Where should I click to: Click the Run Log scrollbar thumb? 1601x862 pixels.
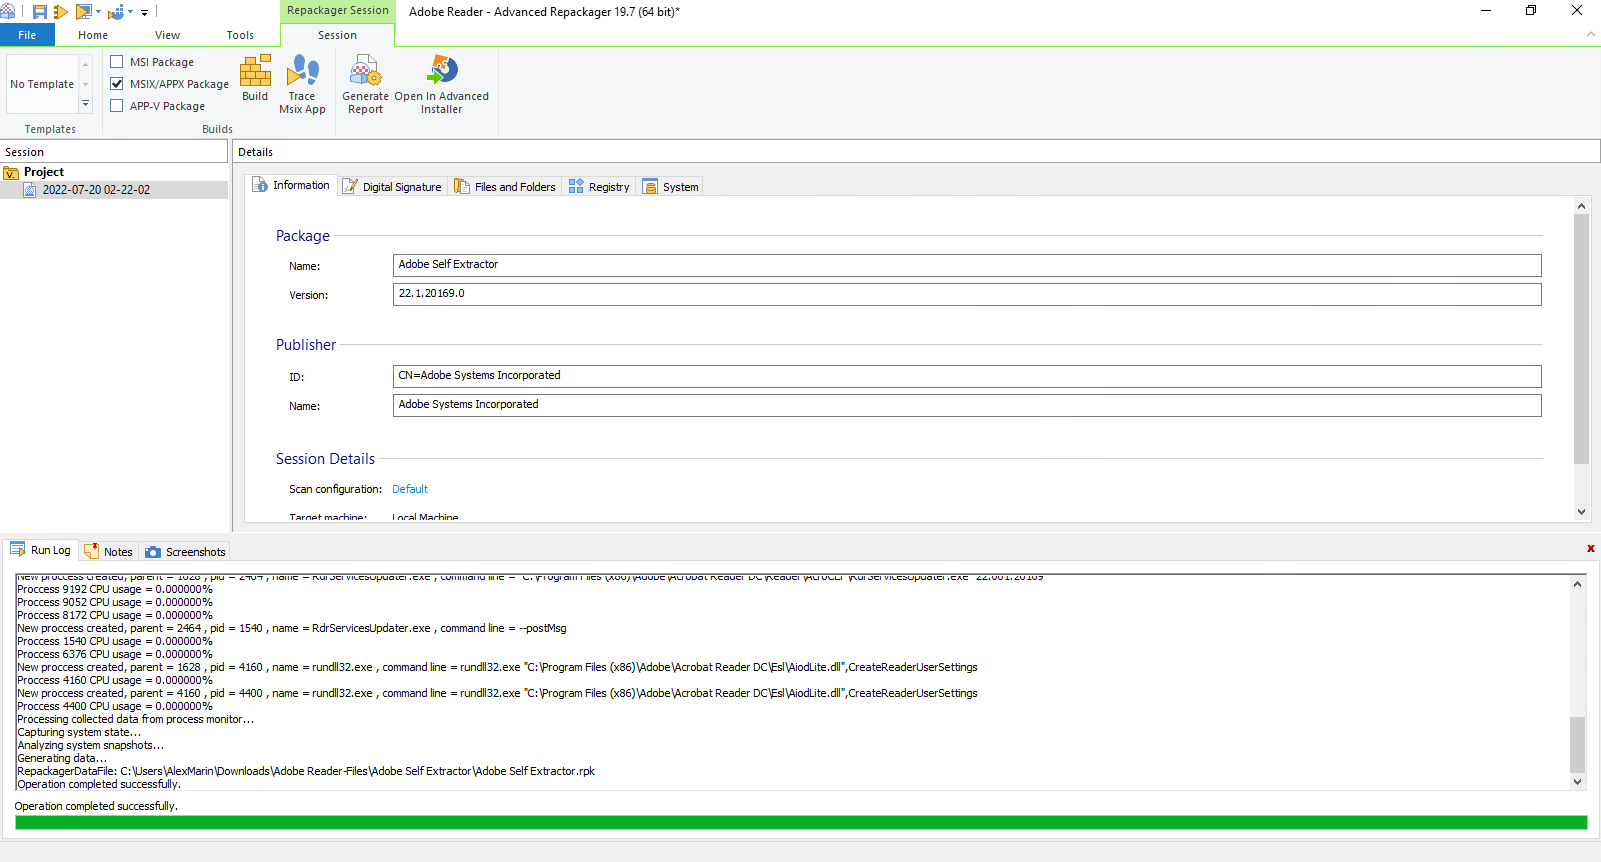click(x=1578, y=745)
